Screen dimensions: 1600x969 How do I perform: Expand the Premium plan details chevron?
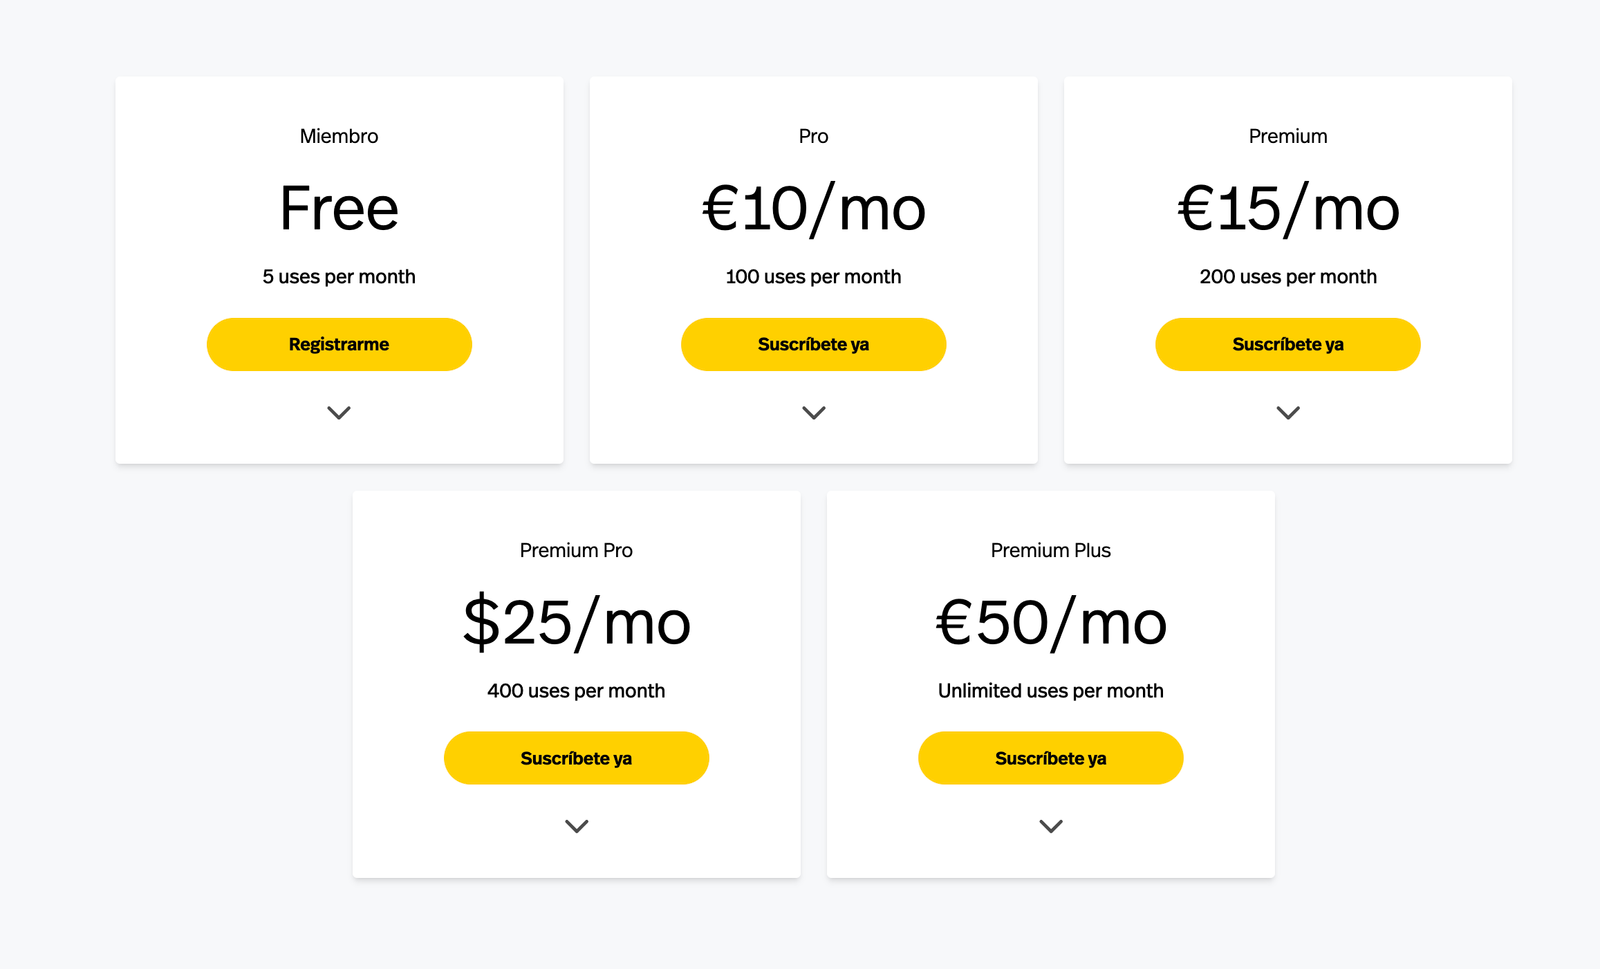click(1288, 412)
